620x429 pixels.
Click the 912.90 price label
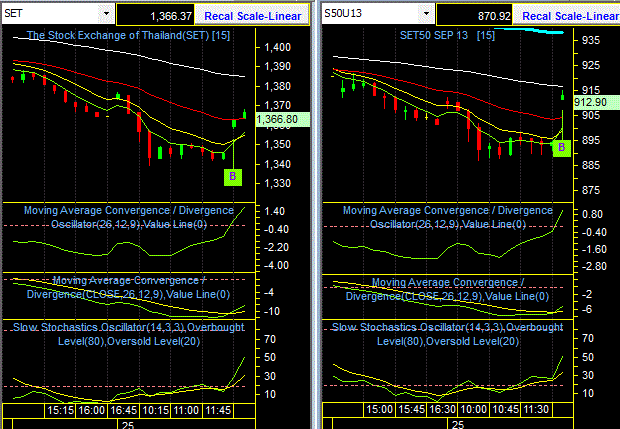(x=596, y=102)
